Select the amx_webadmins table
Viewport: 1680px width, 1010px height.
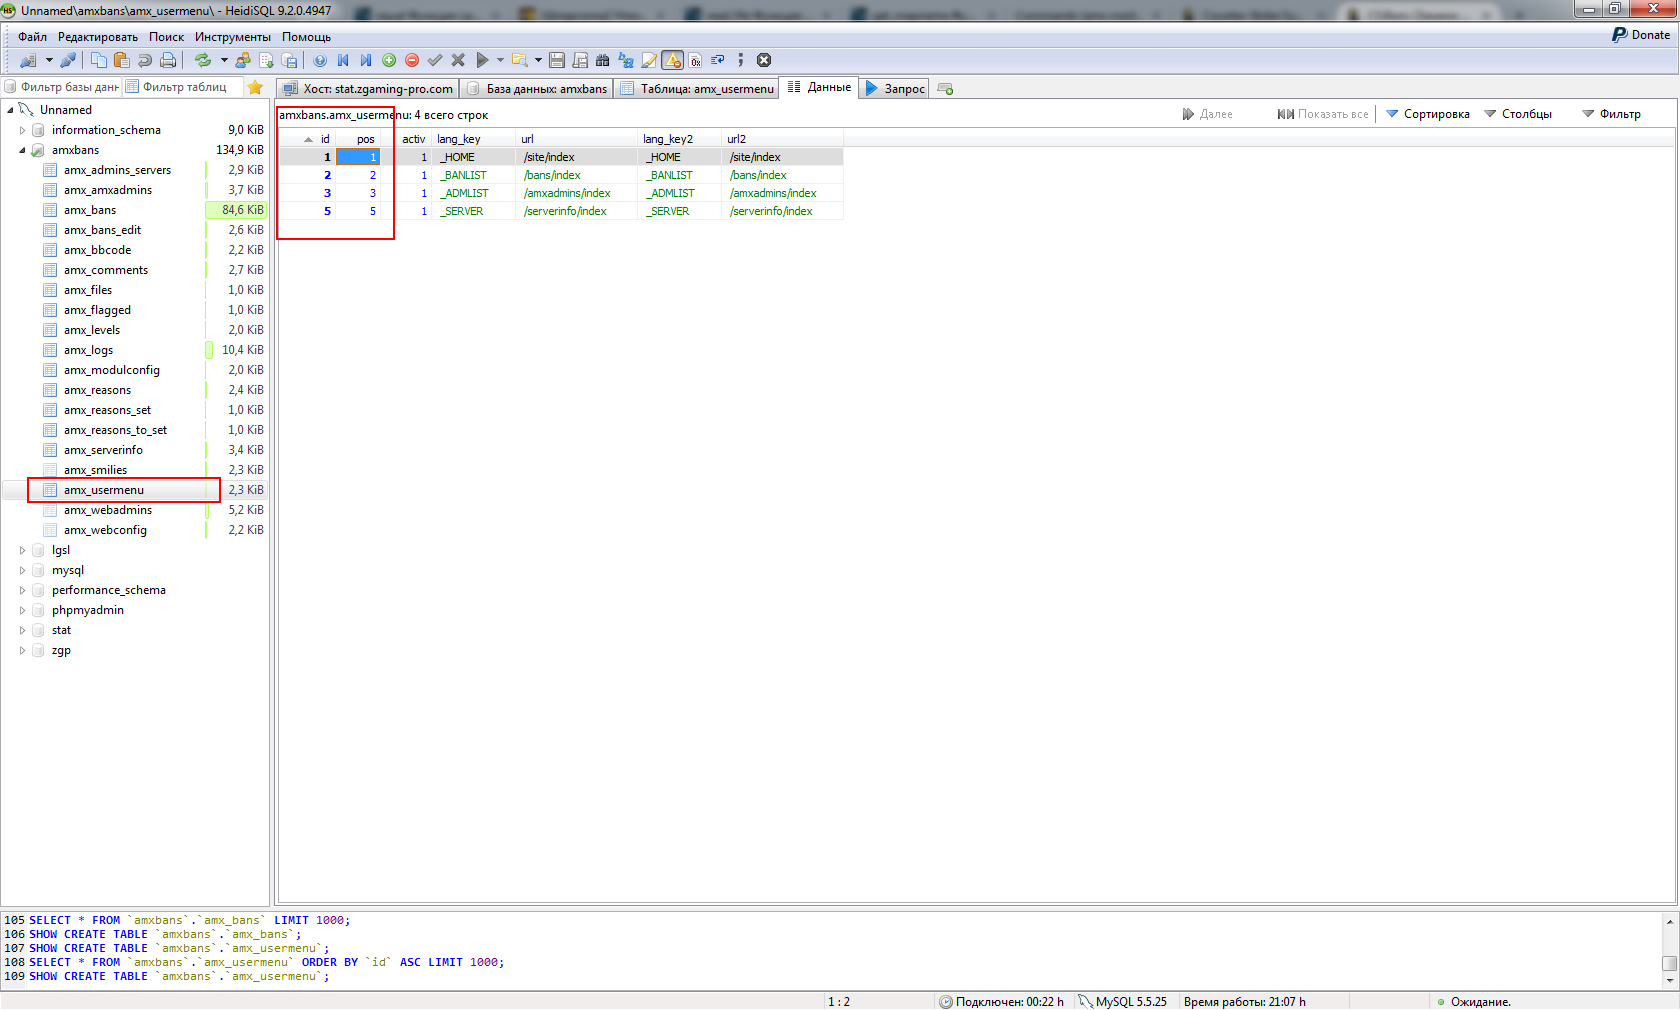point(108,510)
